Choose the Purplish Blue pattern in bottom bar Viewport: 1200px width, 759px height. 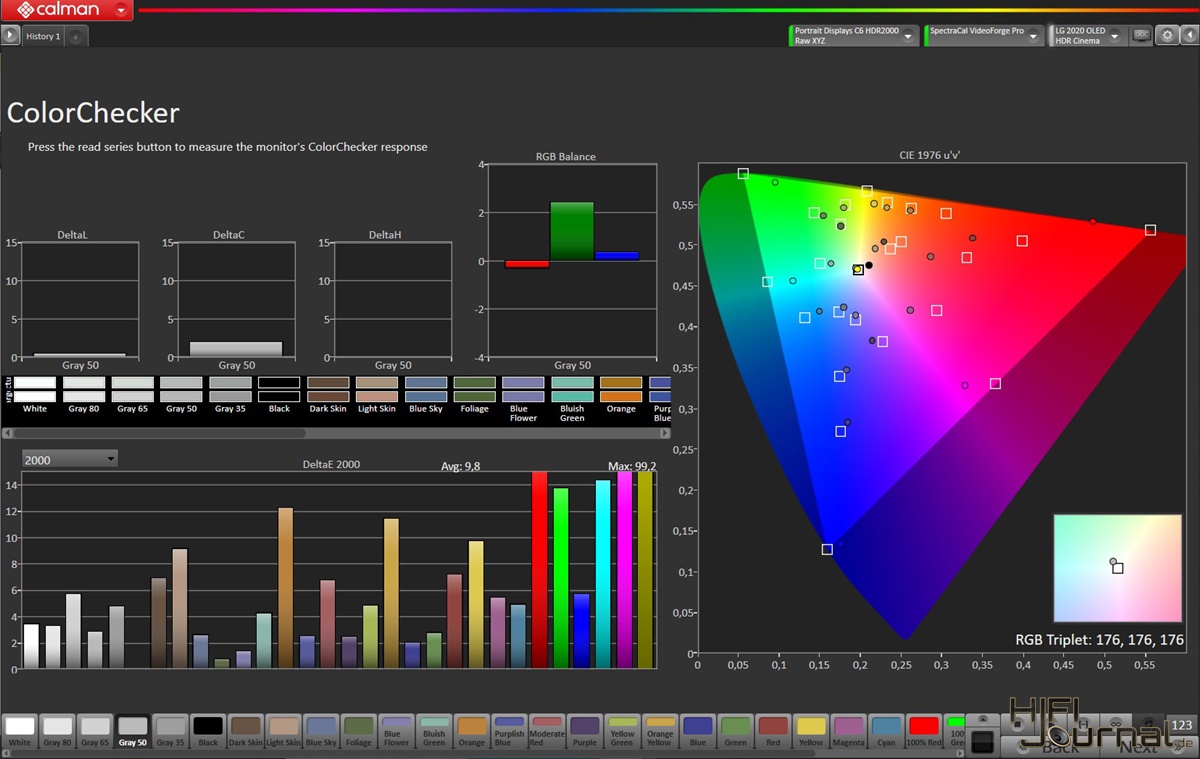[x=509, y=731]
